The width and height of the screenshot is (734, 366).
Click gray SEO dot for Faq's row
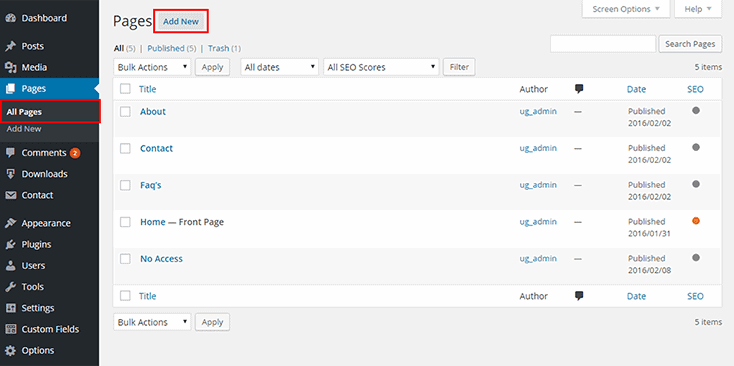pos(696,184)
